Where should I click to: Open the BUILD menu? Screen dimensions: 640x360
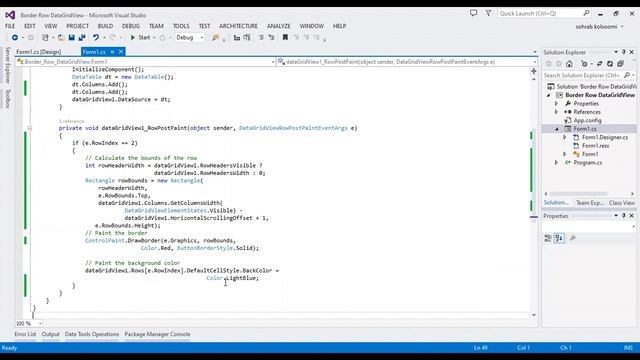point(105,26)
